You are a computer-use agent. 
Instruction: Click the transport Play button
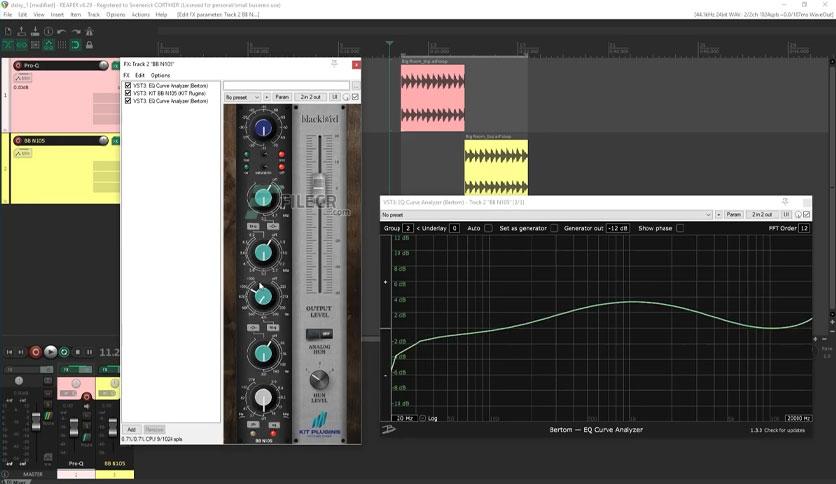50,352
